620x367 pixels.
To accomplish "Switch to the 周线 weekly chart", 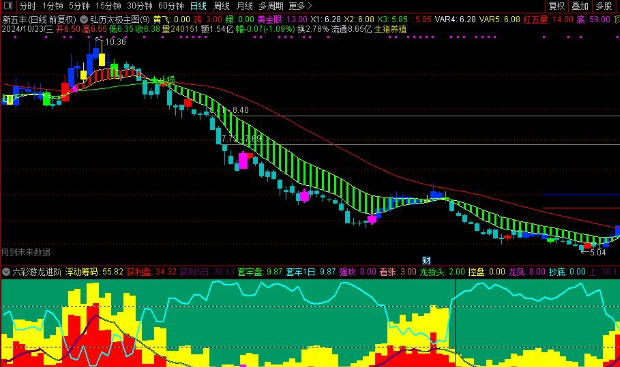I will click(221, 6).
